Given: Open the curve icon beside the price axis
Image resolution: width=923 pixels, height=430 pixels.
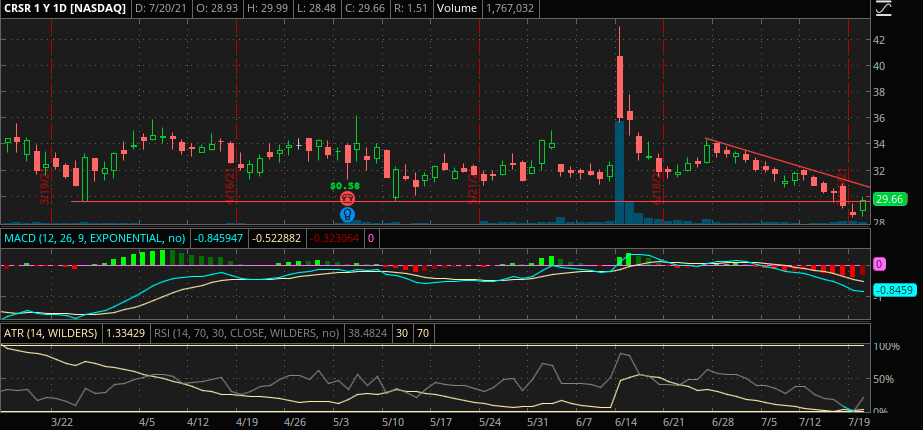Looking at the screenshot, I should [883, 8].
